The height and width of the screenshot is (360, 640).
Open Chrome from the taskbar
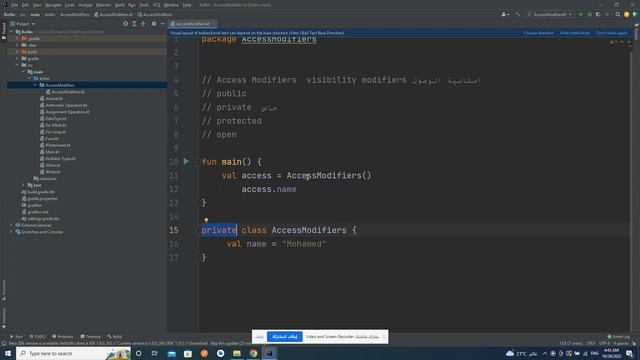click(253, 353)
